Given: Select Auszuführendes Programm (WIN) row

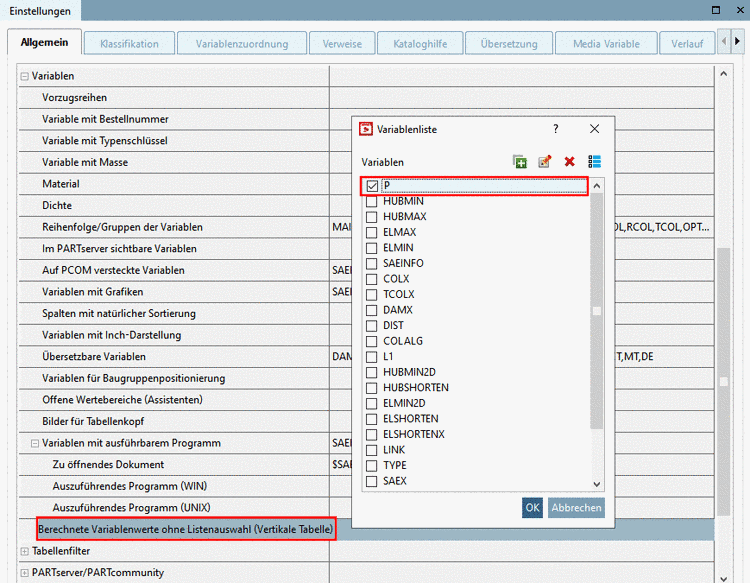Looking at the screenshot, I should click(x=366, y=486).
